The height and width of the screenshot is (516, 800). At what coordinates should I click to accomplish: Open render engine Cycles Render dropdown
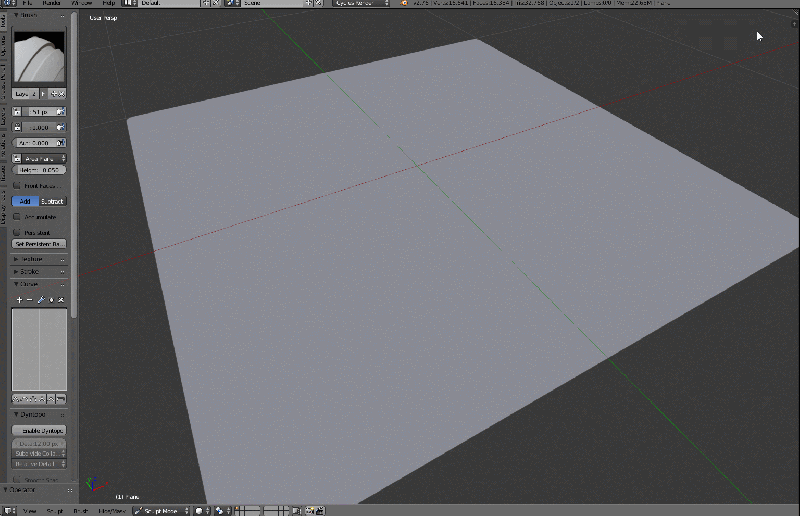(x=361, y=3)
